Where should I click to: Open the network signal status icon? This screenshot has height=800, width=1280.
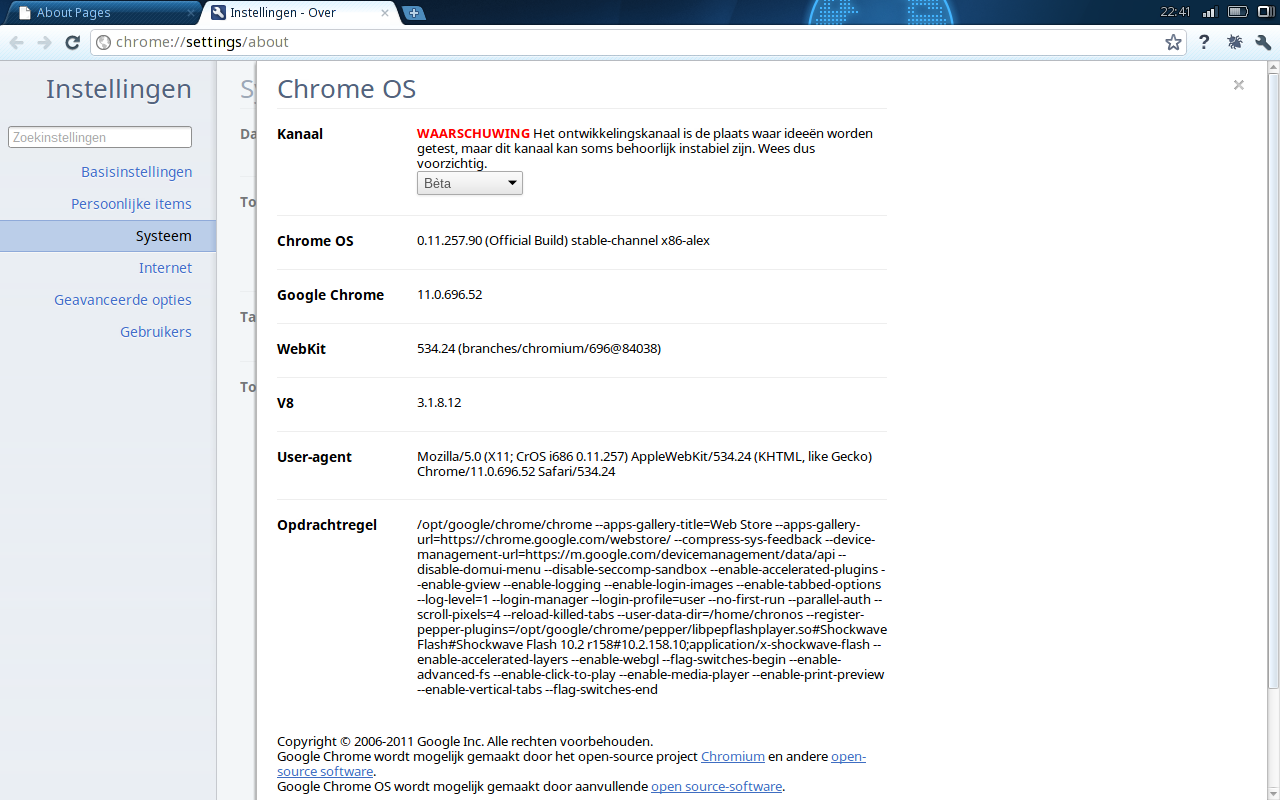(x=1209, y=12)
